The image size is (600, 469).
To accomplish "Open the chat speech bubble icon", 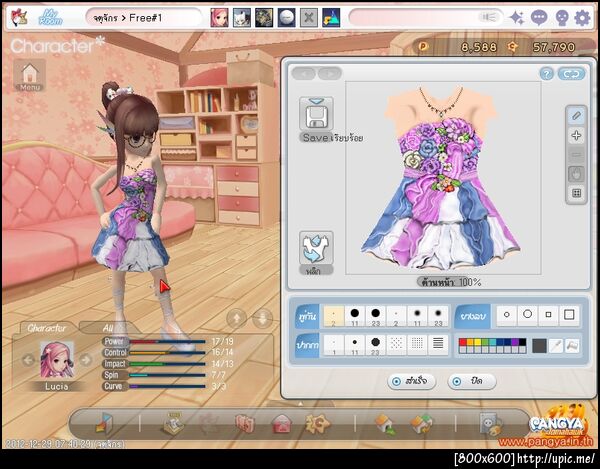I will pyautogui.click(x=539, y=18).
